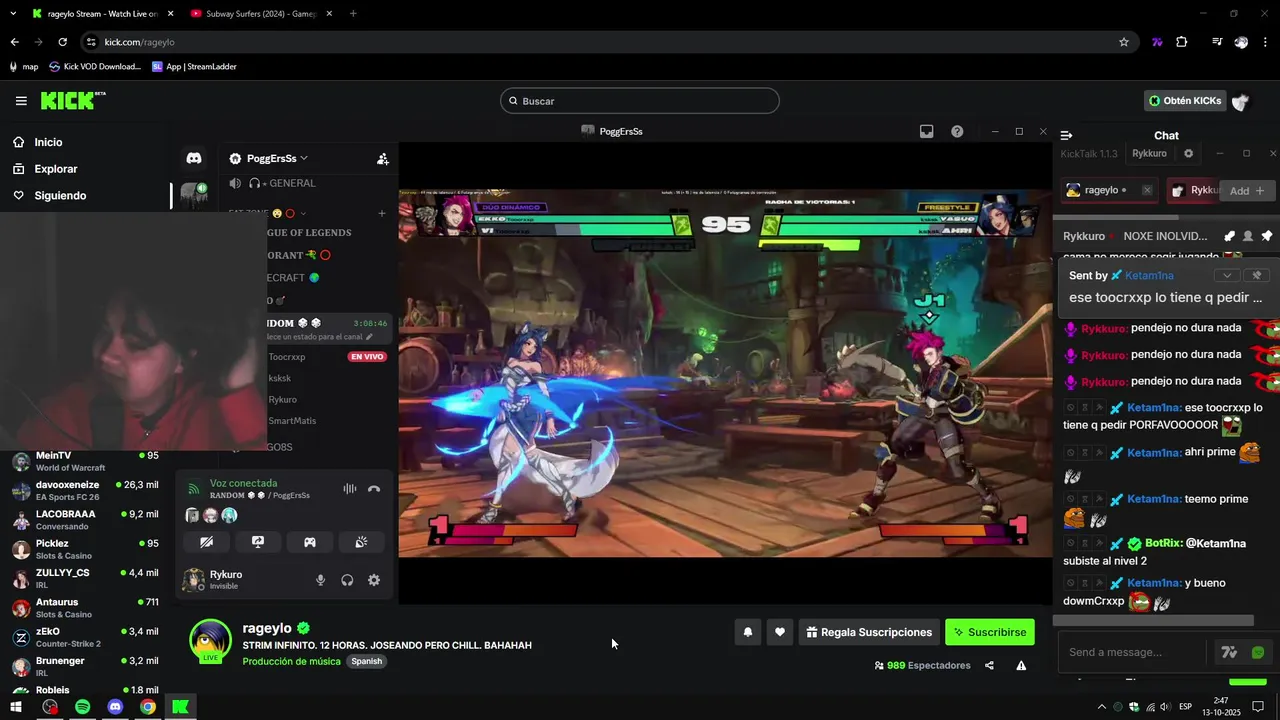Unpin the pinned Ketam1na message
The width and height of the screenshot is (1280, 720).
(x=1257, y=275)
